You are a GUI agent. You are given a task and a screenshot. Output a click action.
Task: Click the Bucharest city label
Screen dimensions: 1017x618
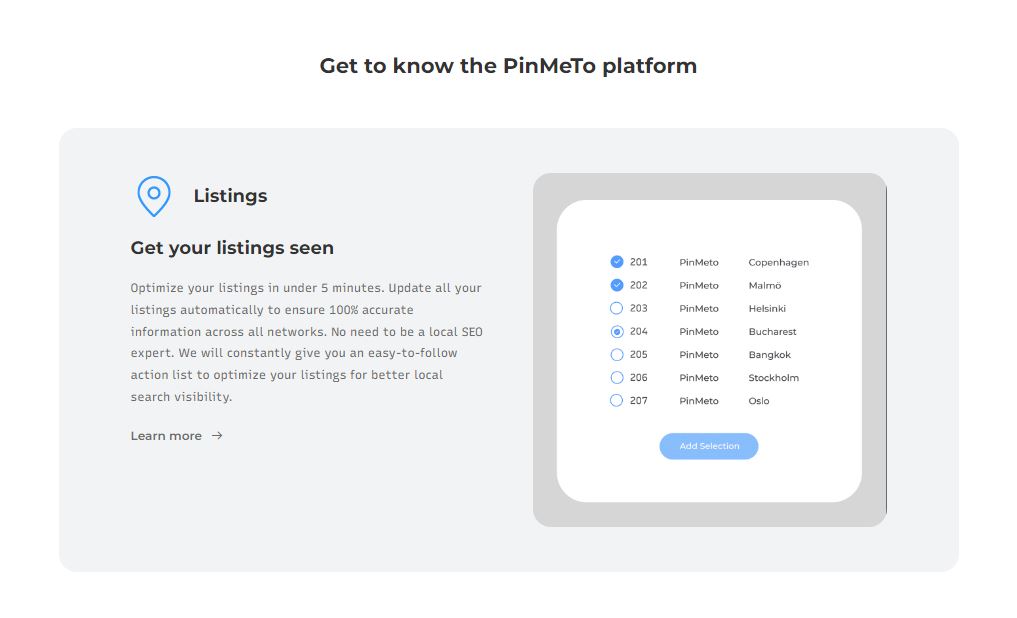(772, 332)
